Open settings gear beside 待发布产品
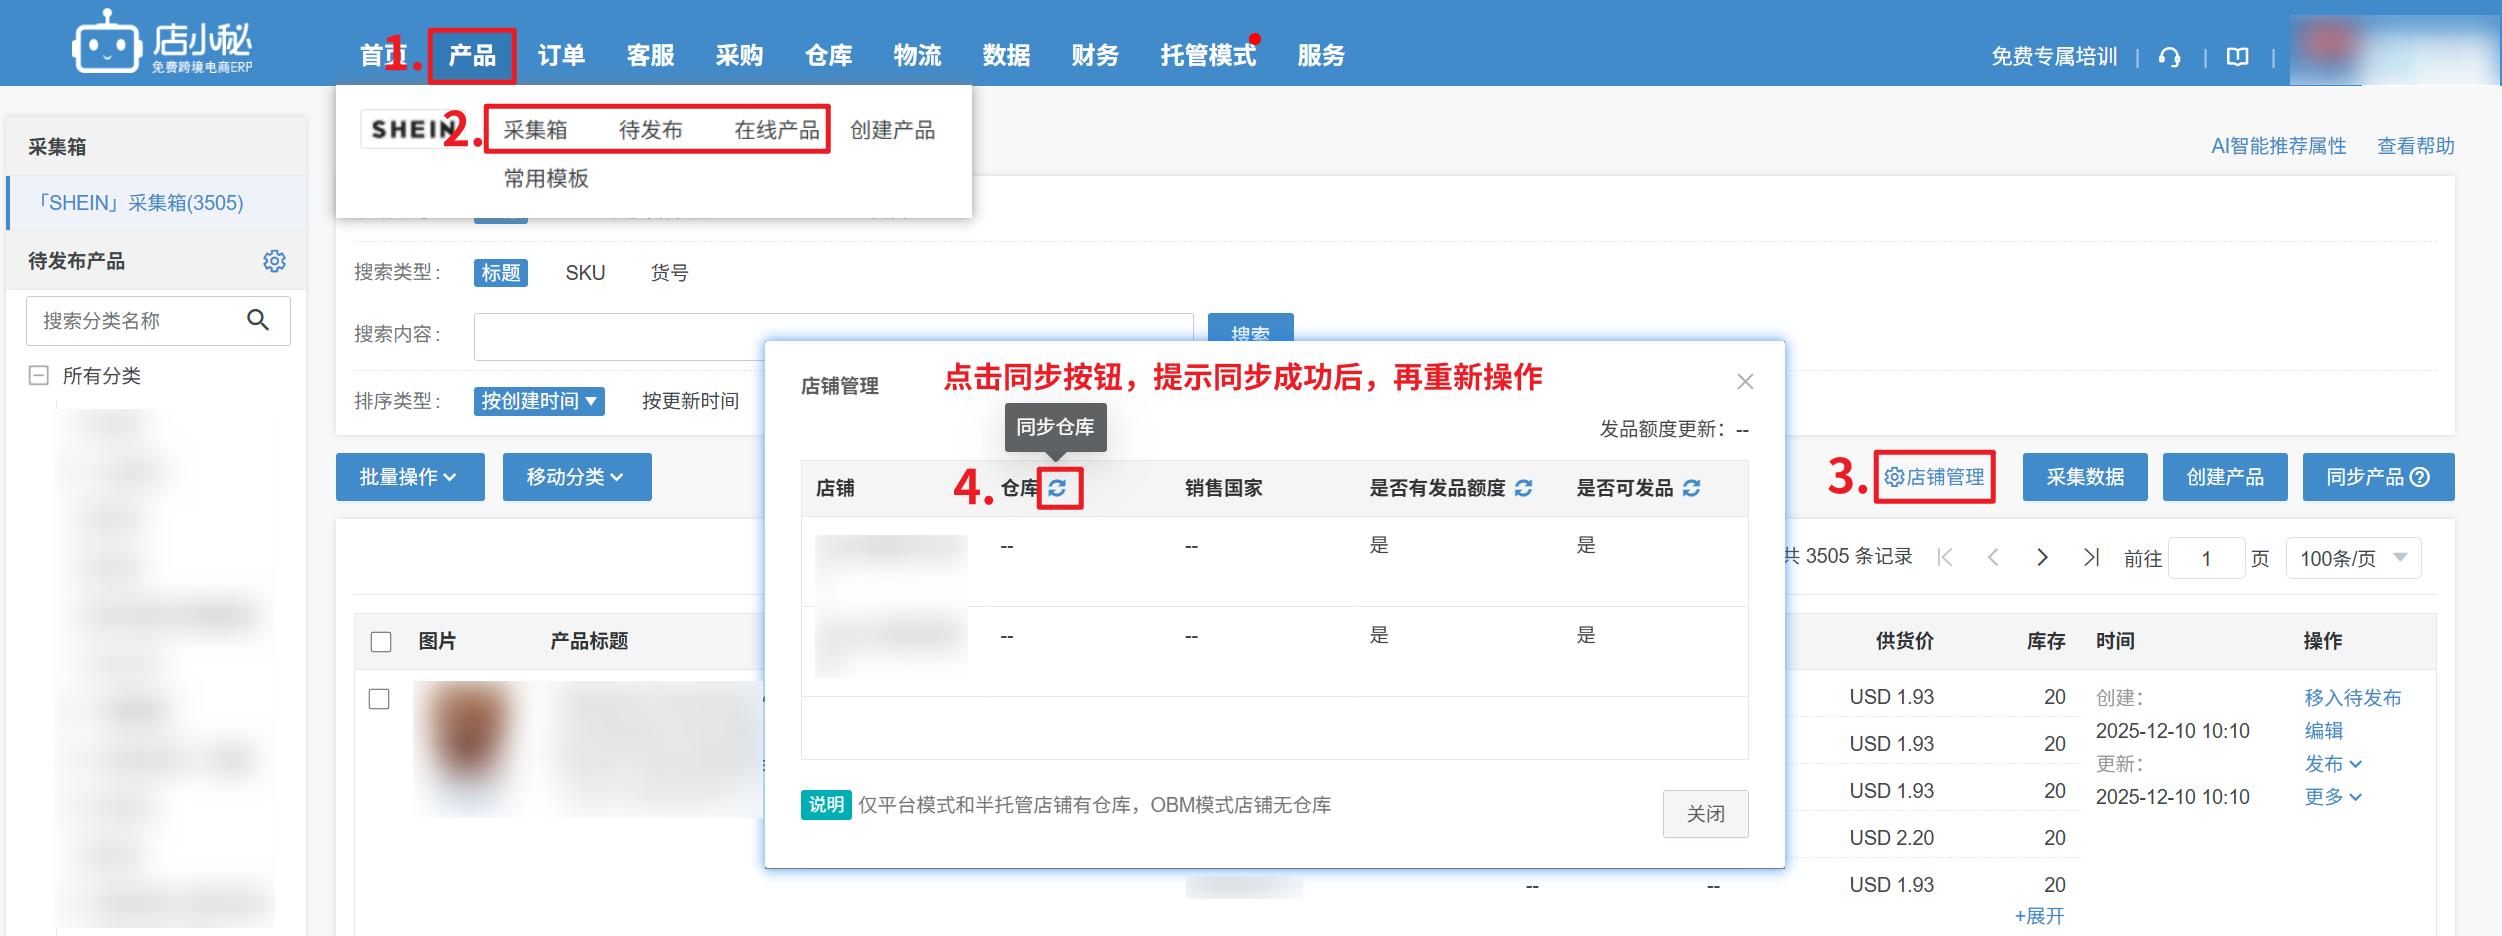Screen dimensions: 2502x936 (x=274, y=261)
